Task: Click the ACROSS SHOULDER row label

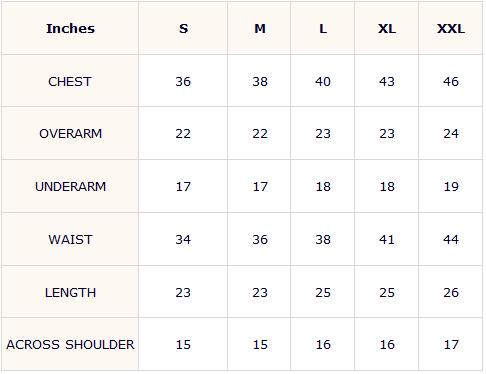Action: (x=70, y=345)
